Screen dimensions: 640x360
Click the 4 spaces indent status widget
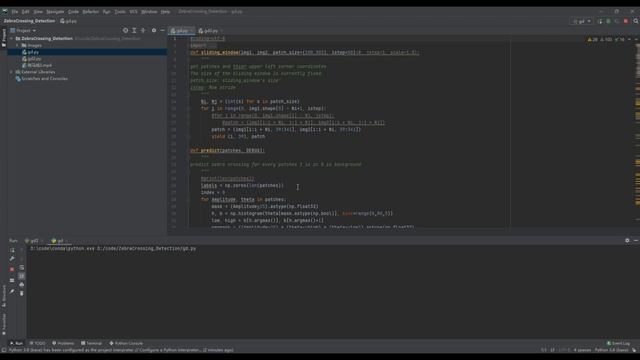tap(582, 350)
